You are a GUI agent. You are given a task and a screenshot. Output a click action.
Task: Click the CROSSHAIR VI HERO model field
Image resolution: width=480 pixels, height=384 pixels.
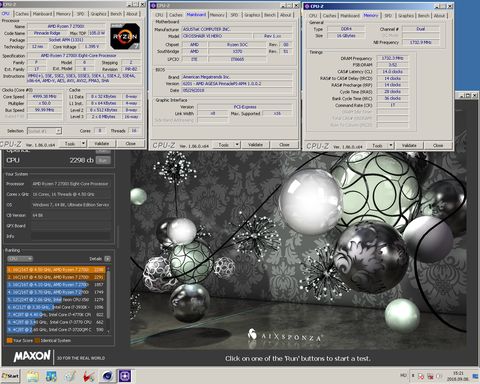[216, 36]
